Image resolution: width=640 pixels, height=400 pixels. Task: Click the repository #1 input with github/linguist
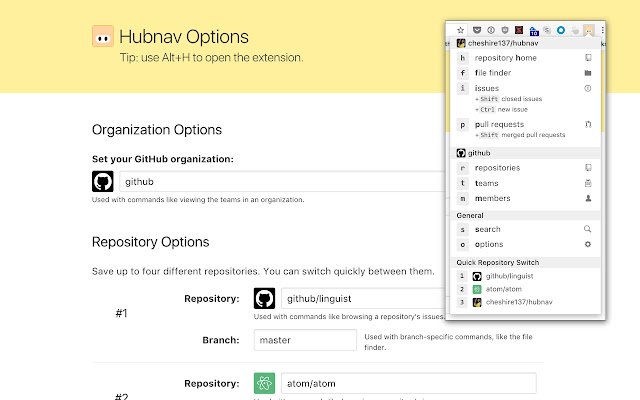[363, 298]
